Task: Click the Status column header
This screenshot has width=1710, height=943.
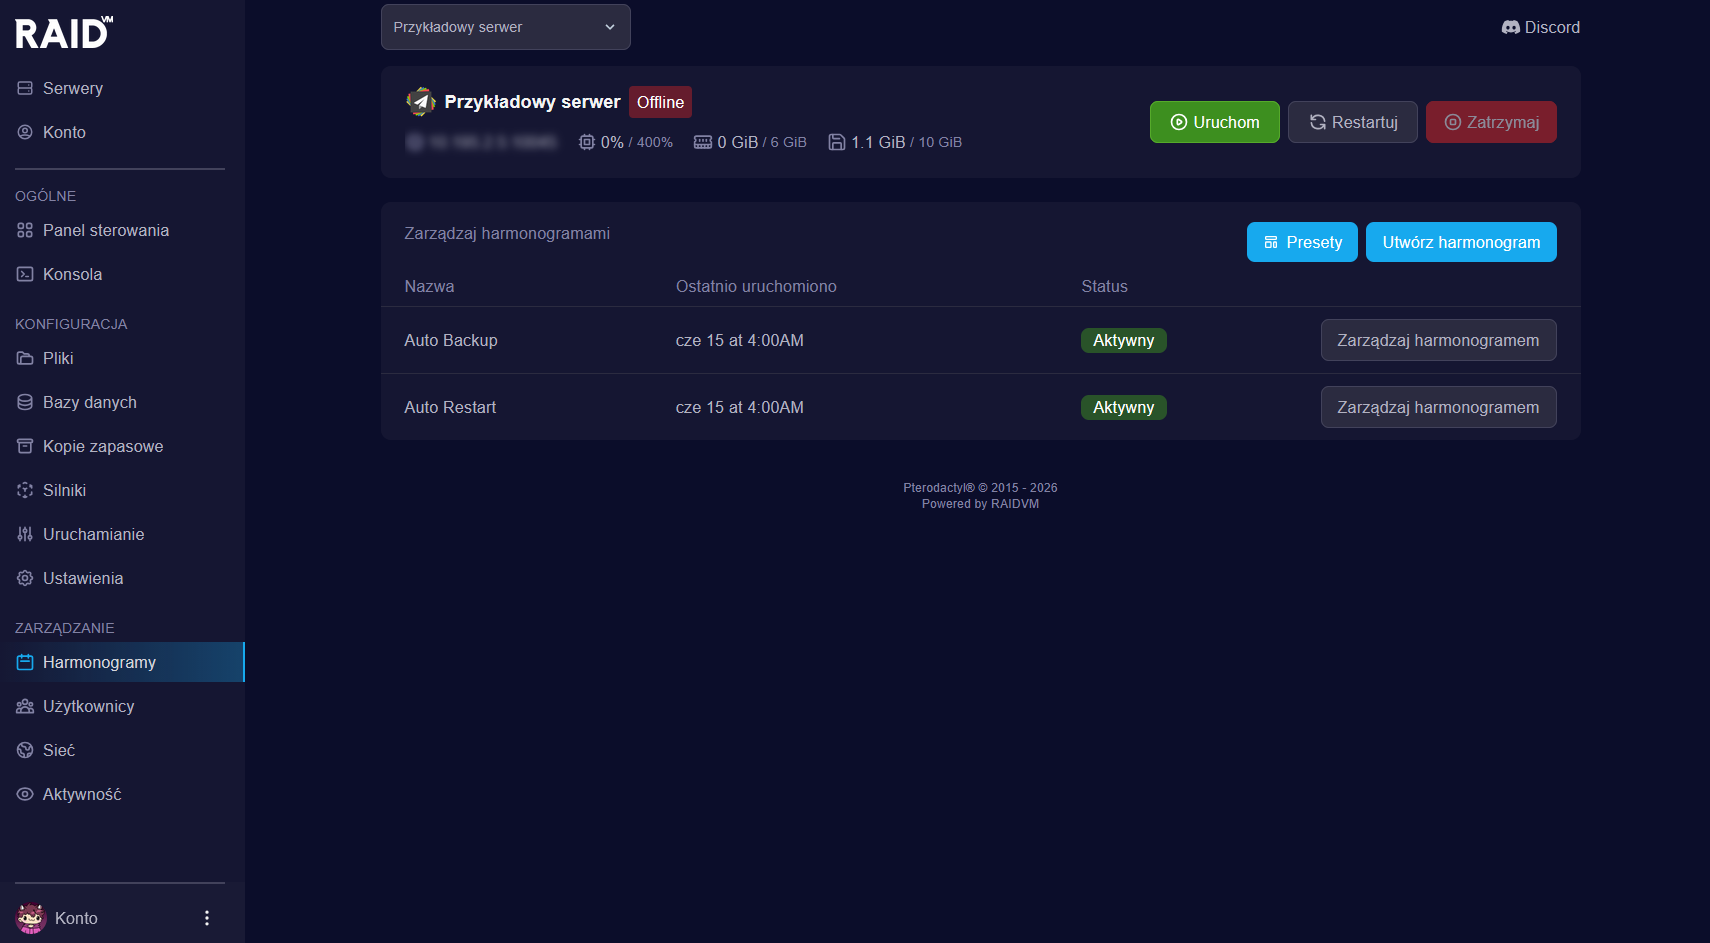Action: click(x=1104, y=286)
